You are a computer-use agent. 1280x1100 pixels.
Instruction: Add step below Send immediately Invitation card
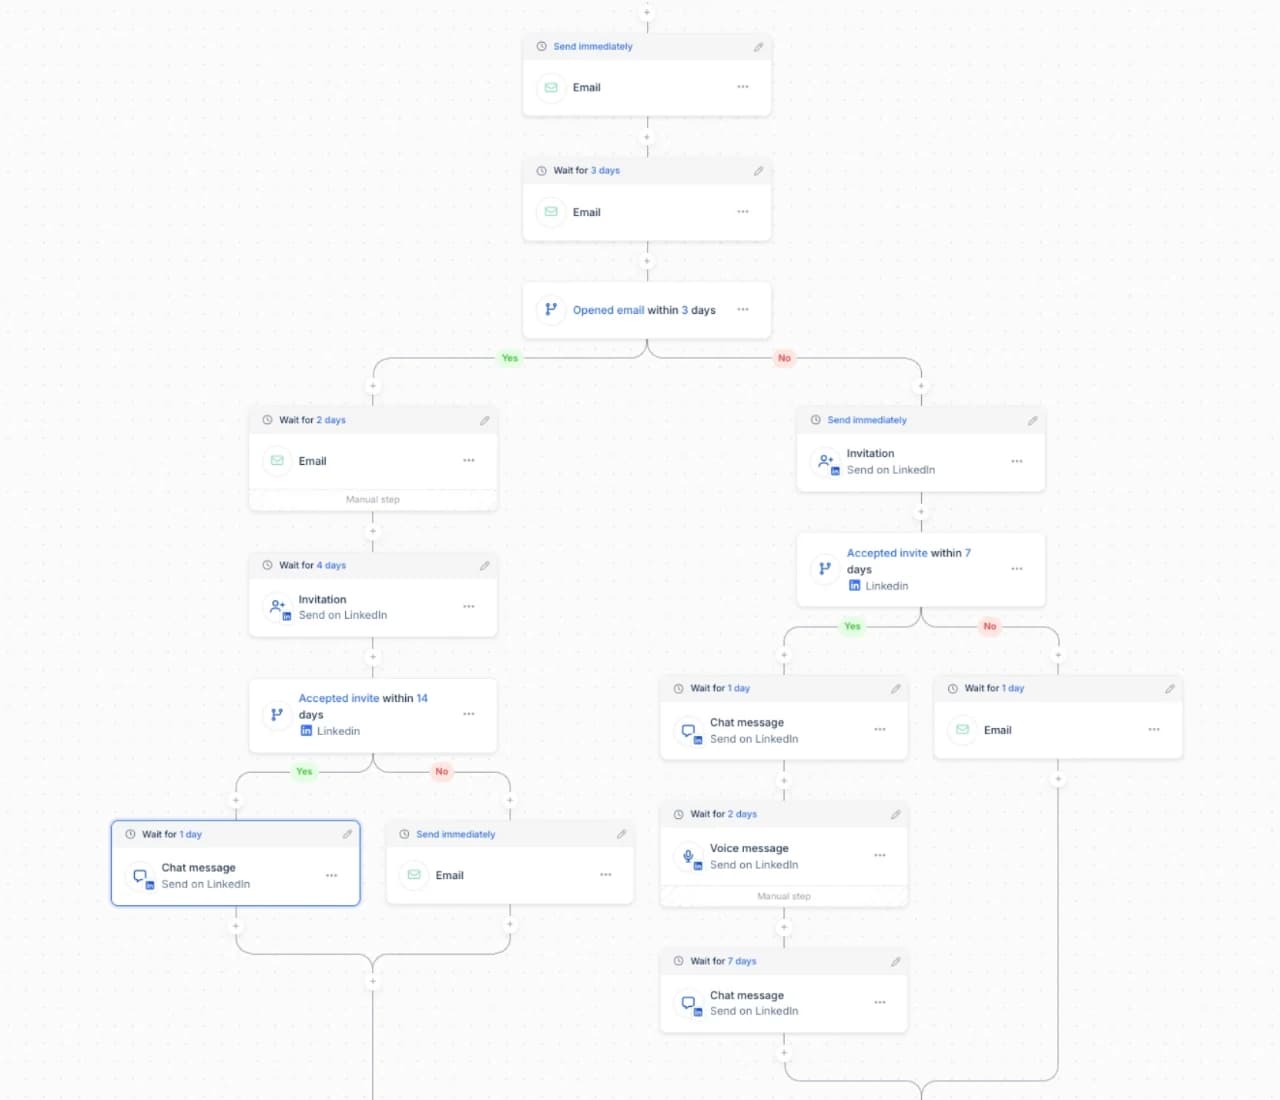921,513
